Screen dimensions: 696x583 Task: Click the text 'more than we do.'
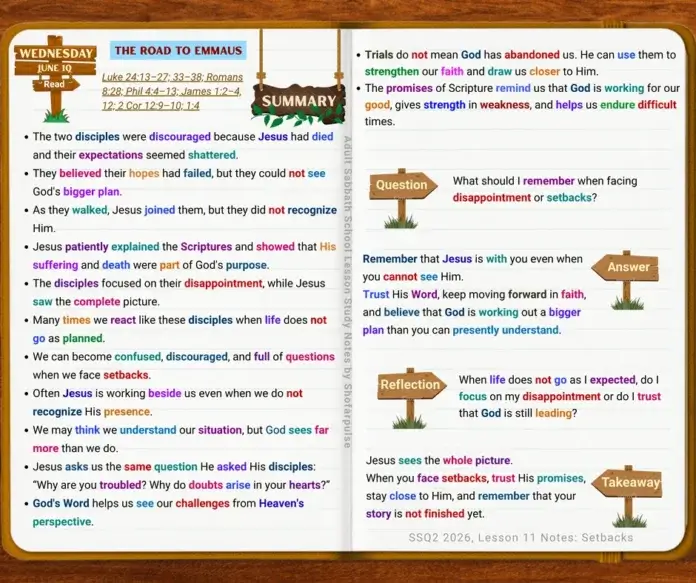point(75,448)
